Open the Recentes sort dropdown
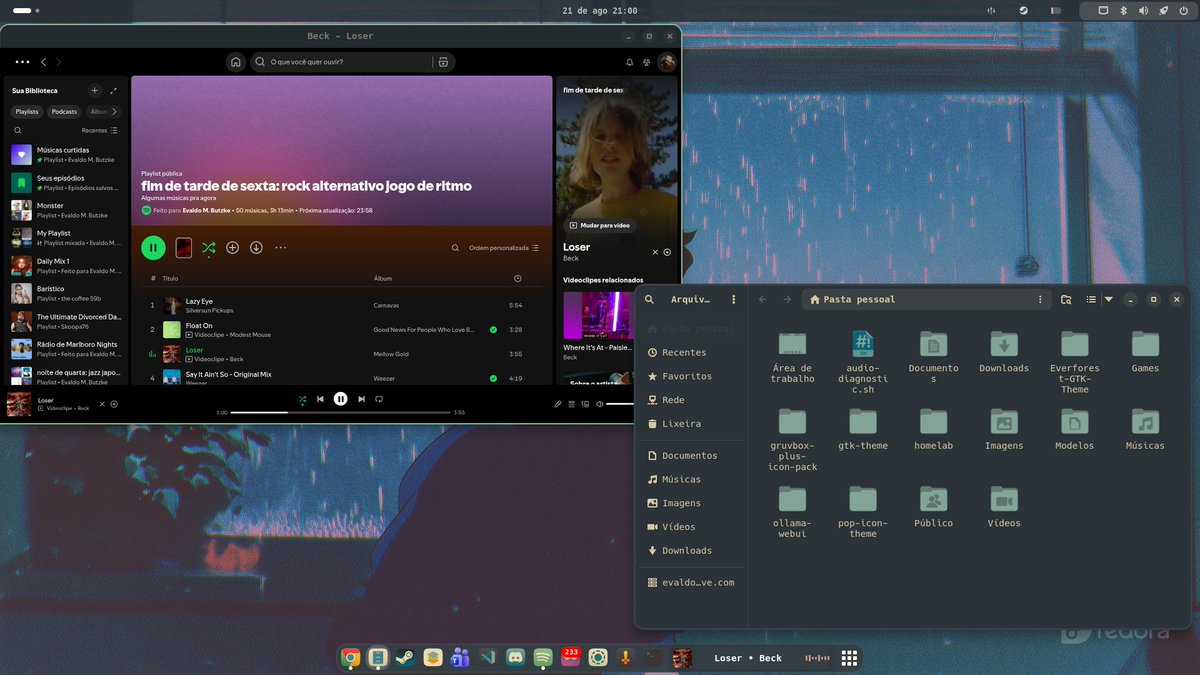The image size is (1200, 675). [100, 130]
